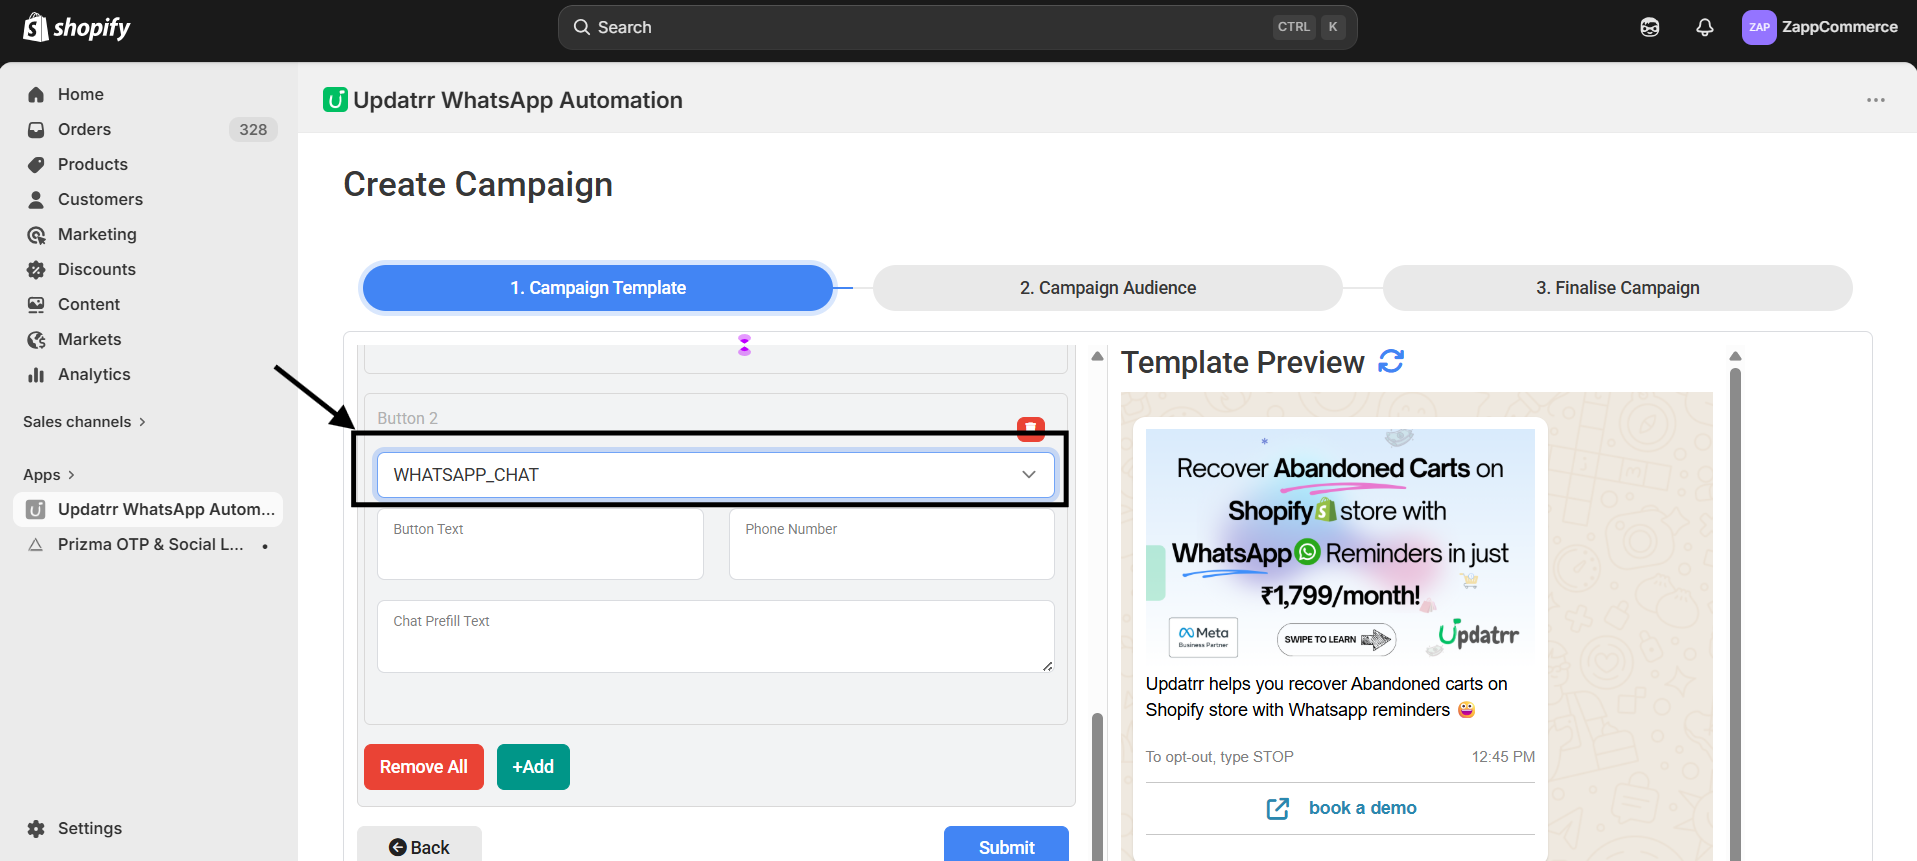1917x861 pixels.
Task: Click the +Add button
Action: point(533,767)
